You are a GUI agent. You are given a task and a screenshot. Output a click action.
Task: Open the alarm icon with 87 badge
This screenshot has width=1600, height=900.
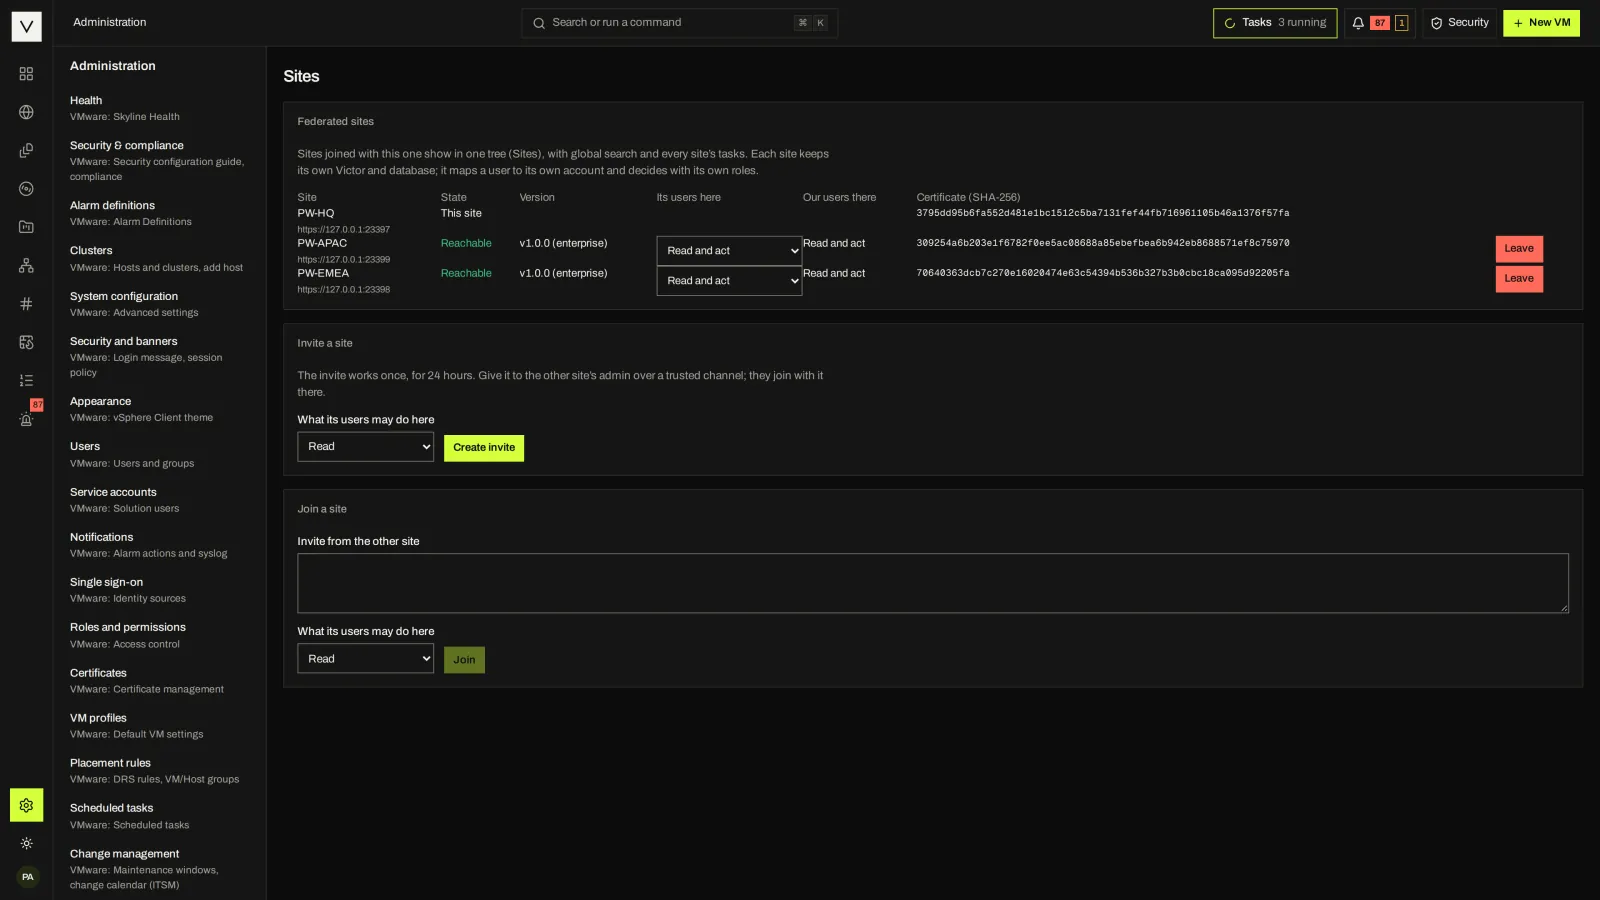[x=26, y=419]
